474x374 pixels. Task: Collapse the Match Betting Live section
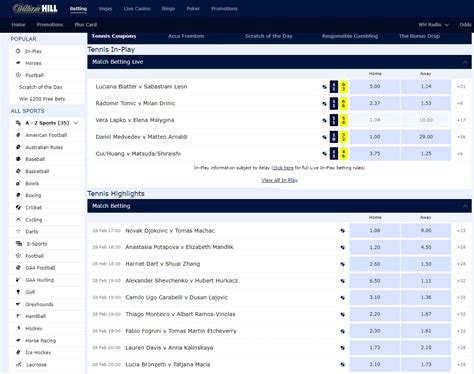(465, 62)
